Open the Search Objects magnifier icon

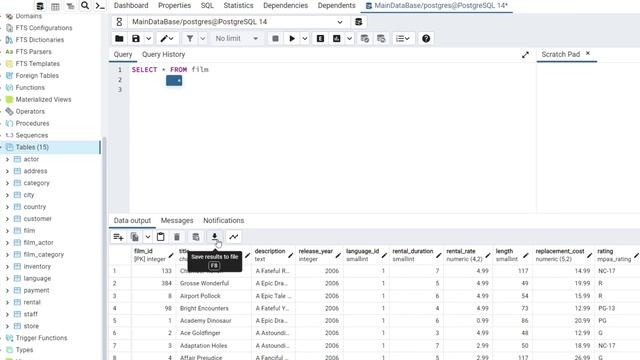tap(85, 6)
